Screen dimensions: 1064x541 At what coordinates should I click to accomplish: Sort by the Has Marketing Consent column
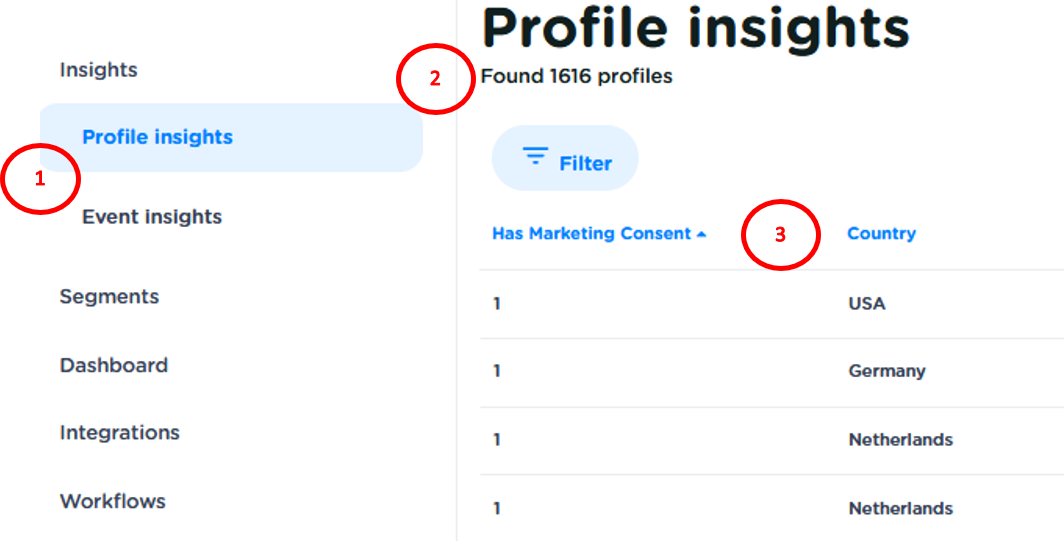point(591,234)
